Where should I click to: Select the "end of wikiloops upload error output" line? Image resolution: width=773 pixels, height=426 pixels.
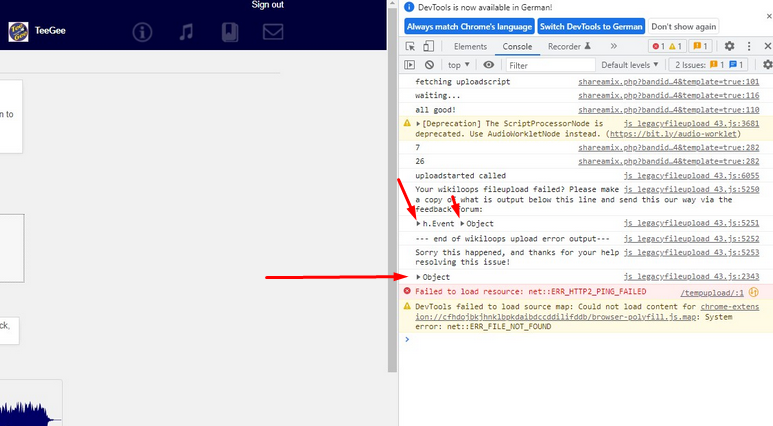pos(512,239)
